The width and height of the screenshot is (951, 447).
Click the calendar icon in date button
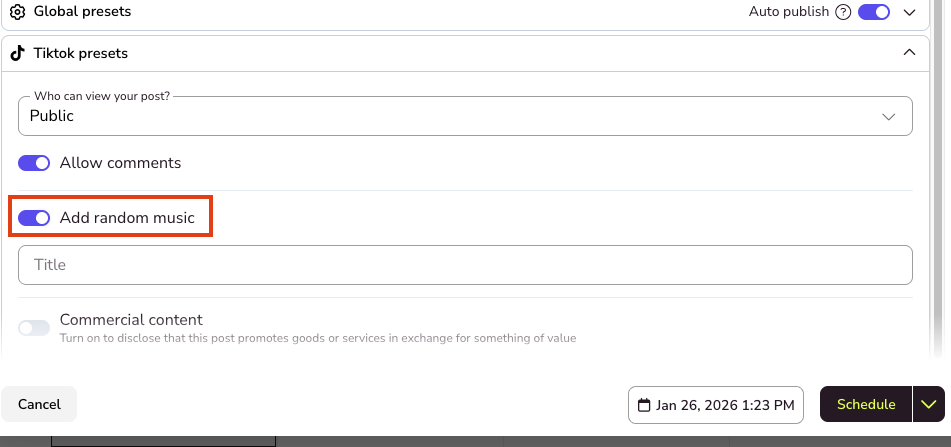[644, 405]
